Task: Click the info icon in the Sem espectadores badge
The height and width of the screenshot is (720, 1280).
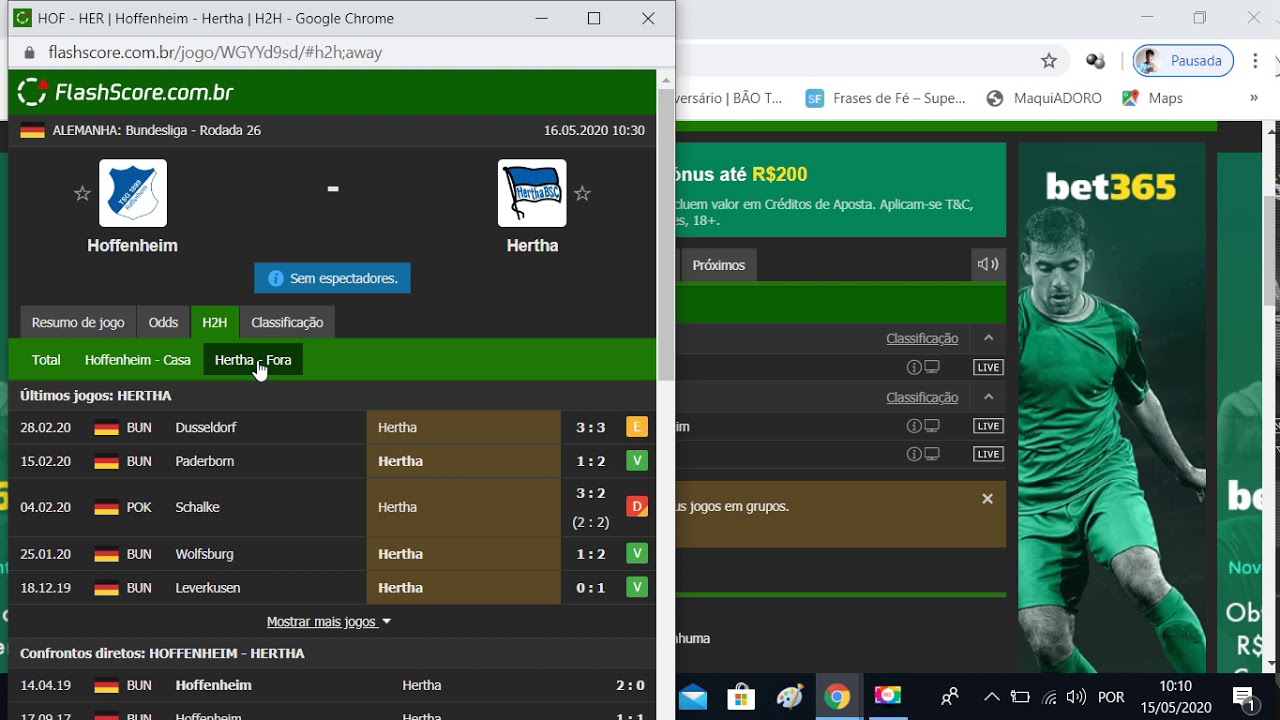Action: point(276,278)
